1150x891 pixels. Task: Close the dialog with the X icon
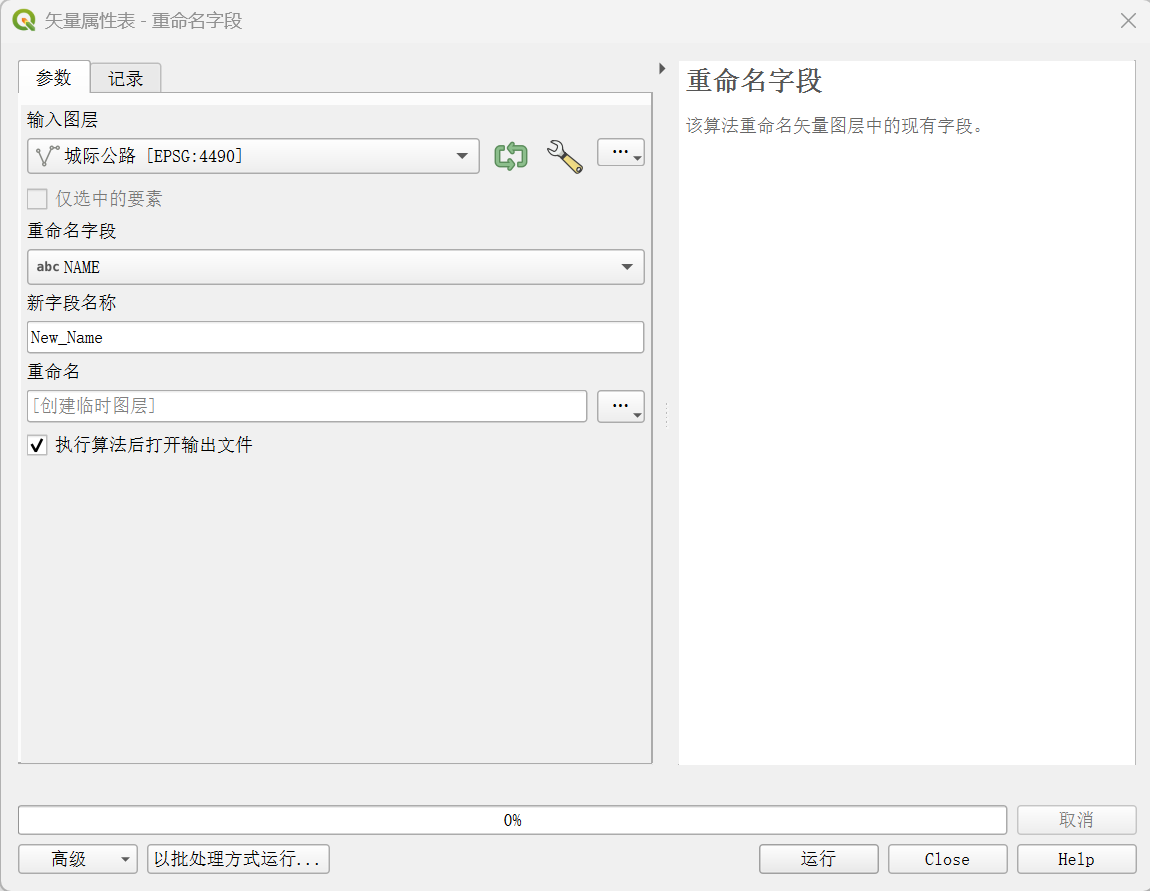1128,20
